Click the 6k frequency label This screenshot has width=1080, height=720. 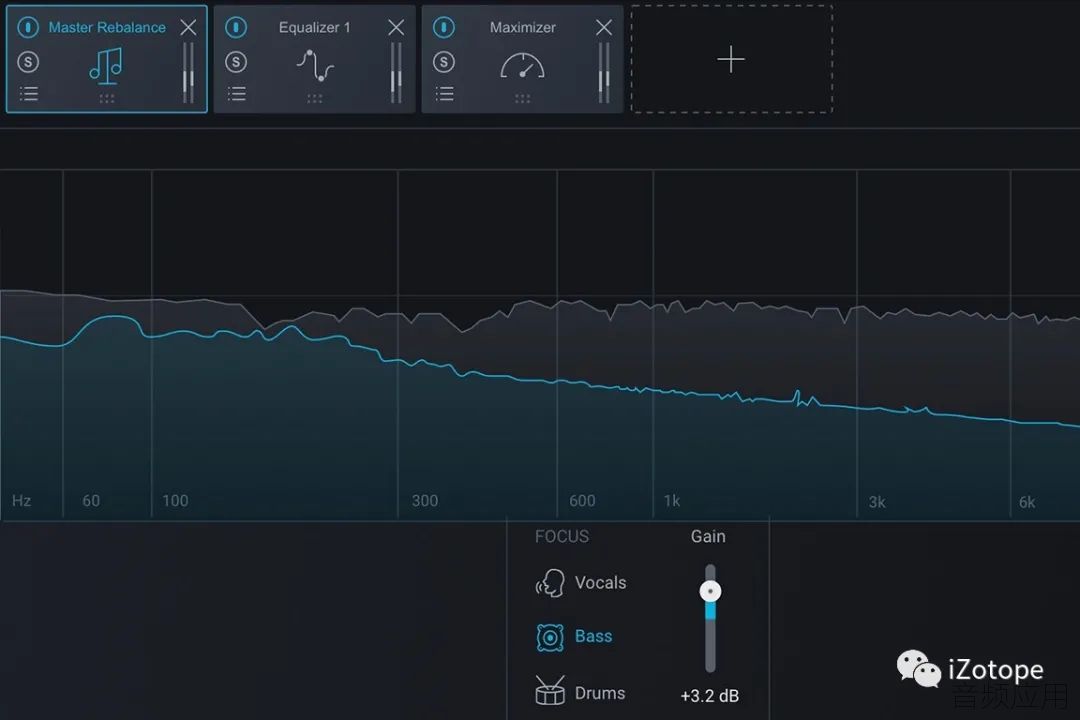(1027, 502)
